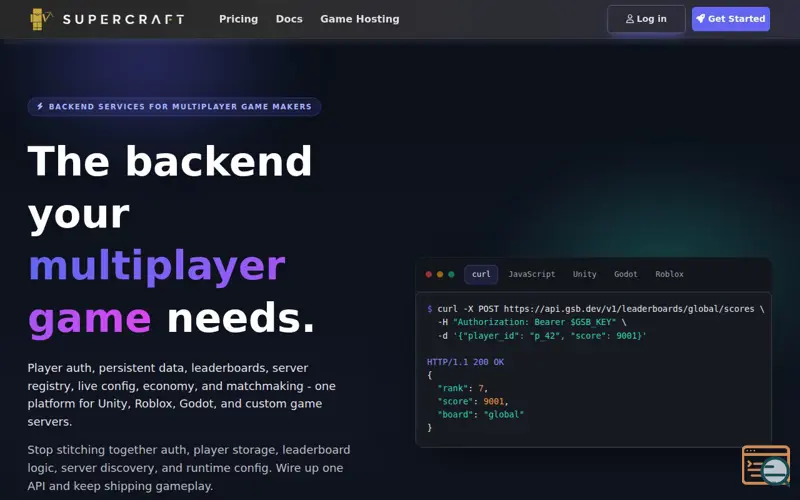Viewport: 800px width, 500px height.
Task: Click the HTTP/1.1 200 OK response line
Action: 465,362
